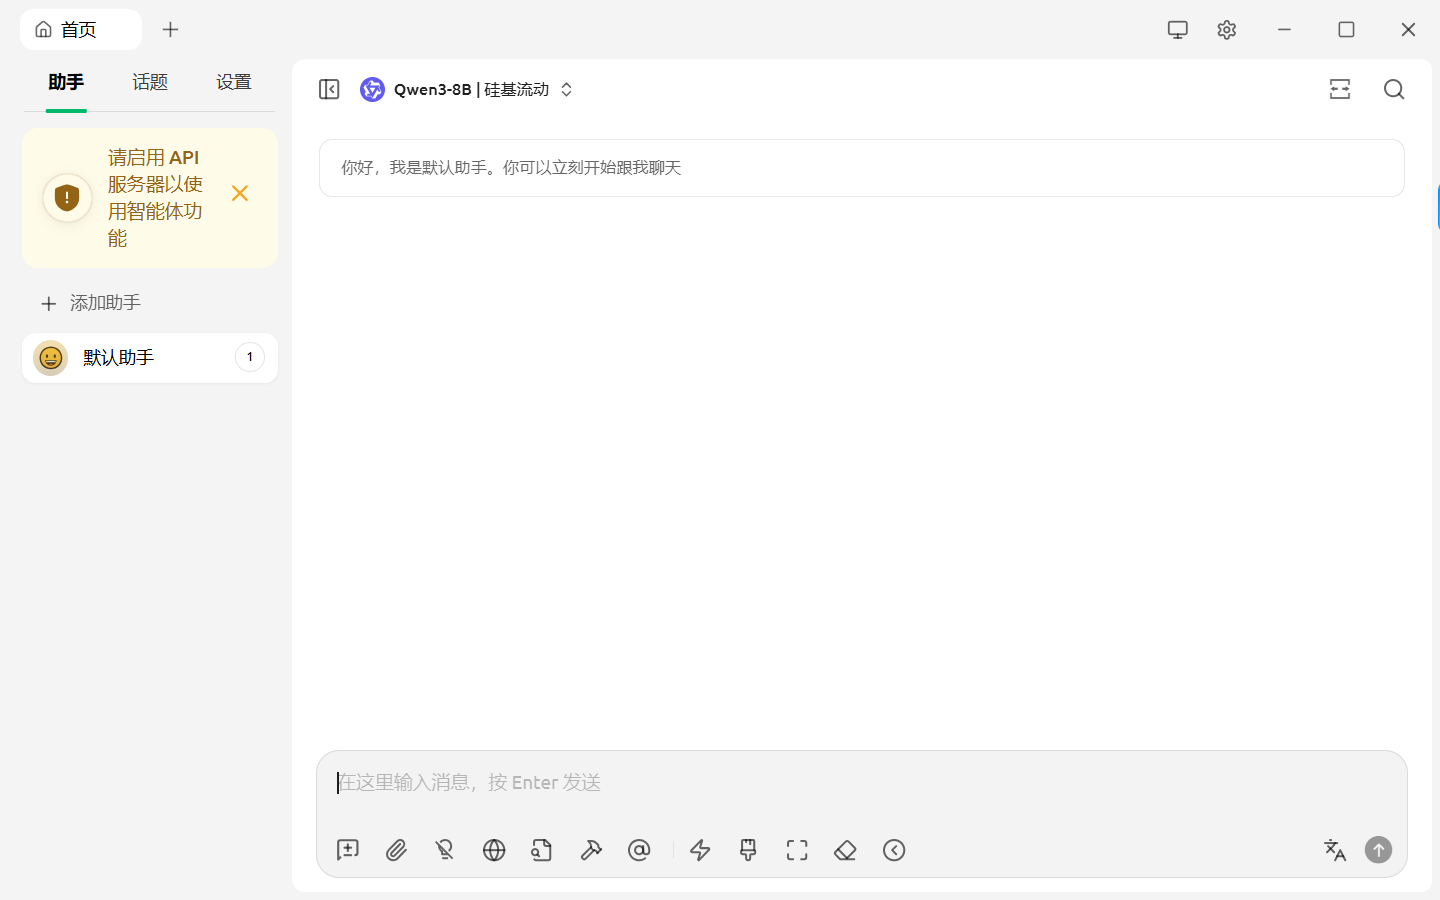Click the @ mention model icon

639,850
